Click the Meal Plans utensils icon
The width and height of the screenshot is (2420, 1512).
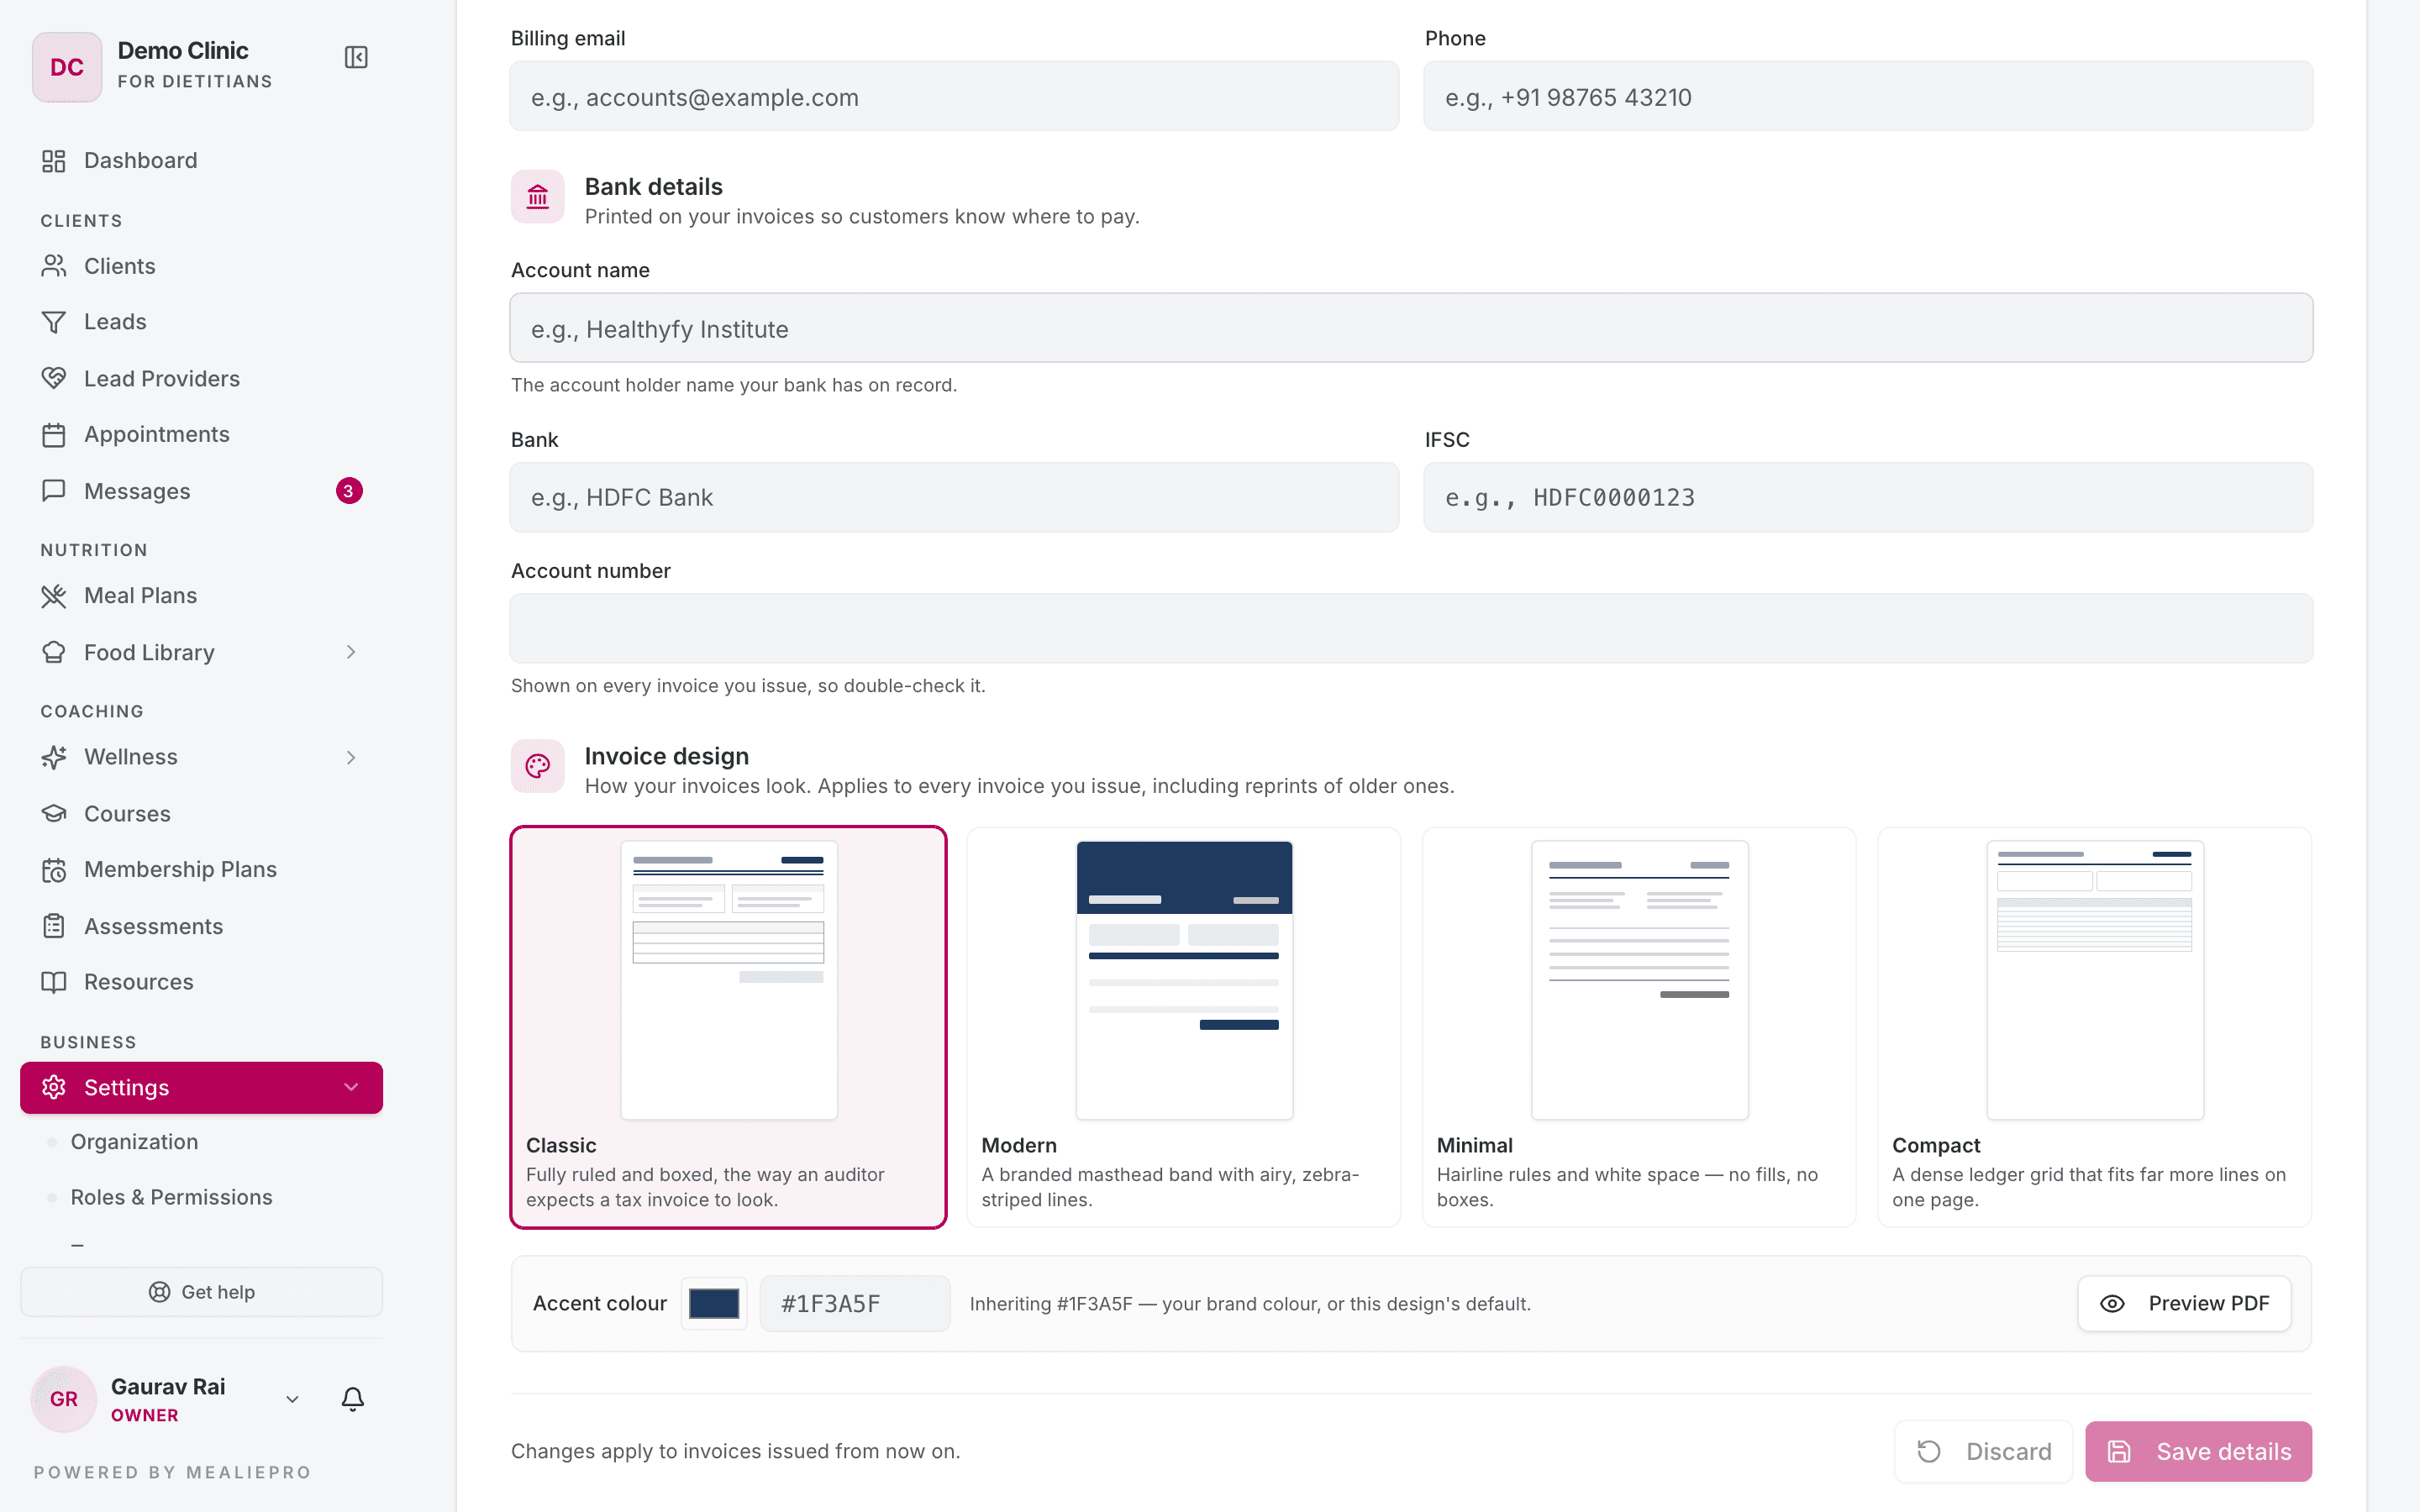coord(54,596)
